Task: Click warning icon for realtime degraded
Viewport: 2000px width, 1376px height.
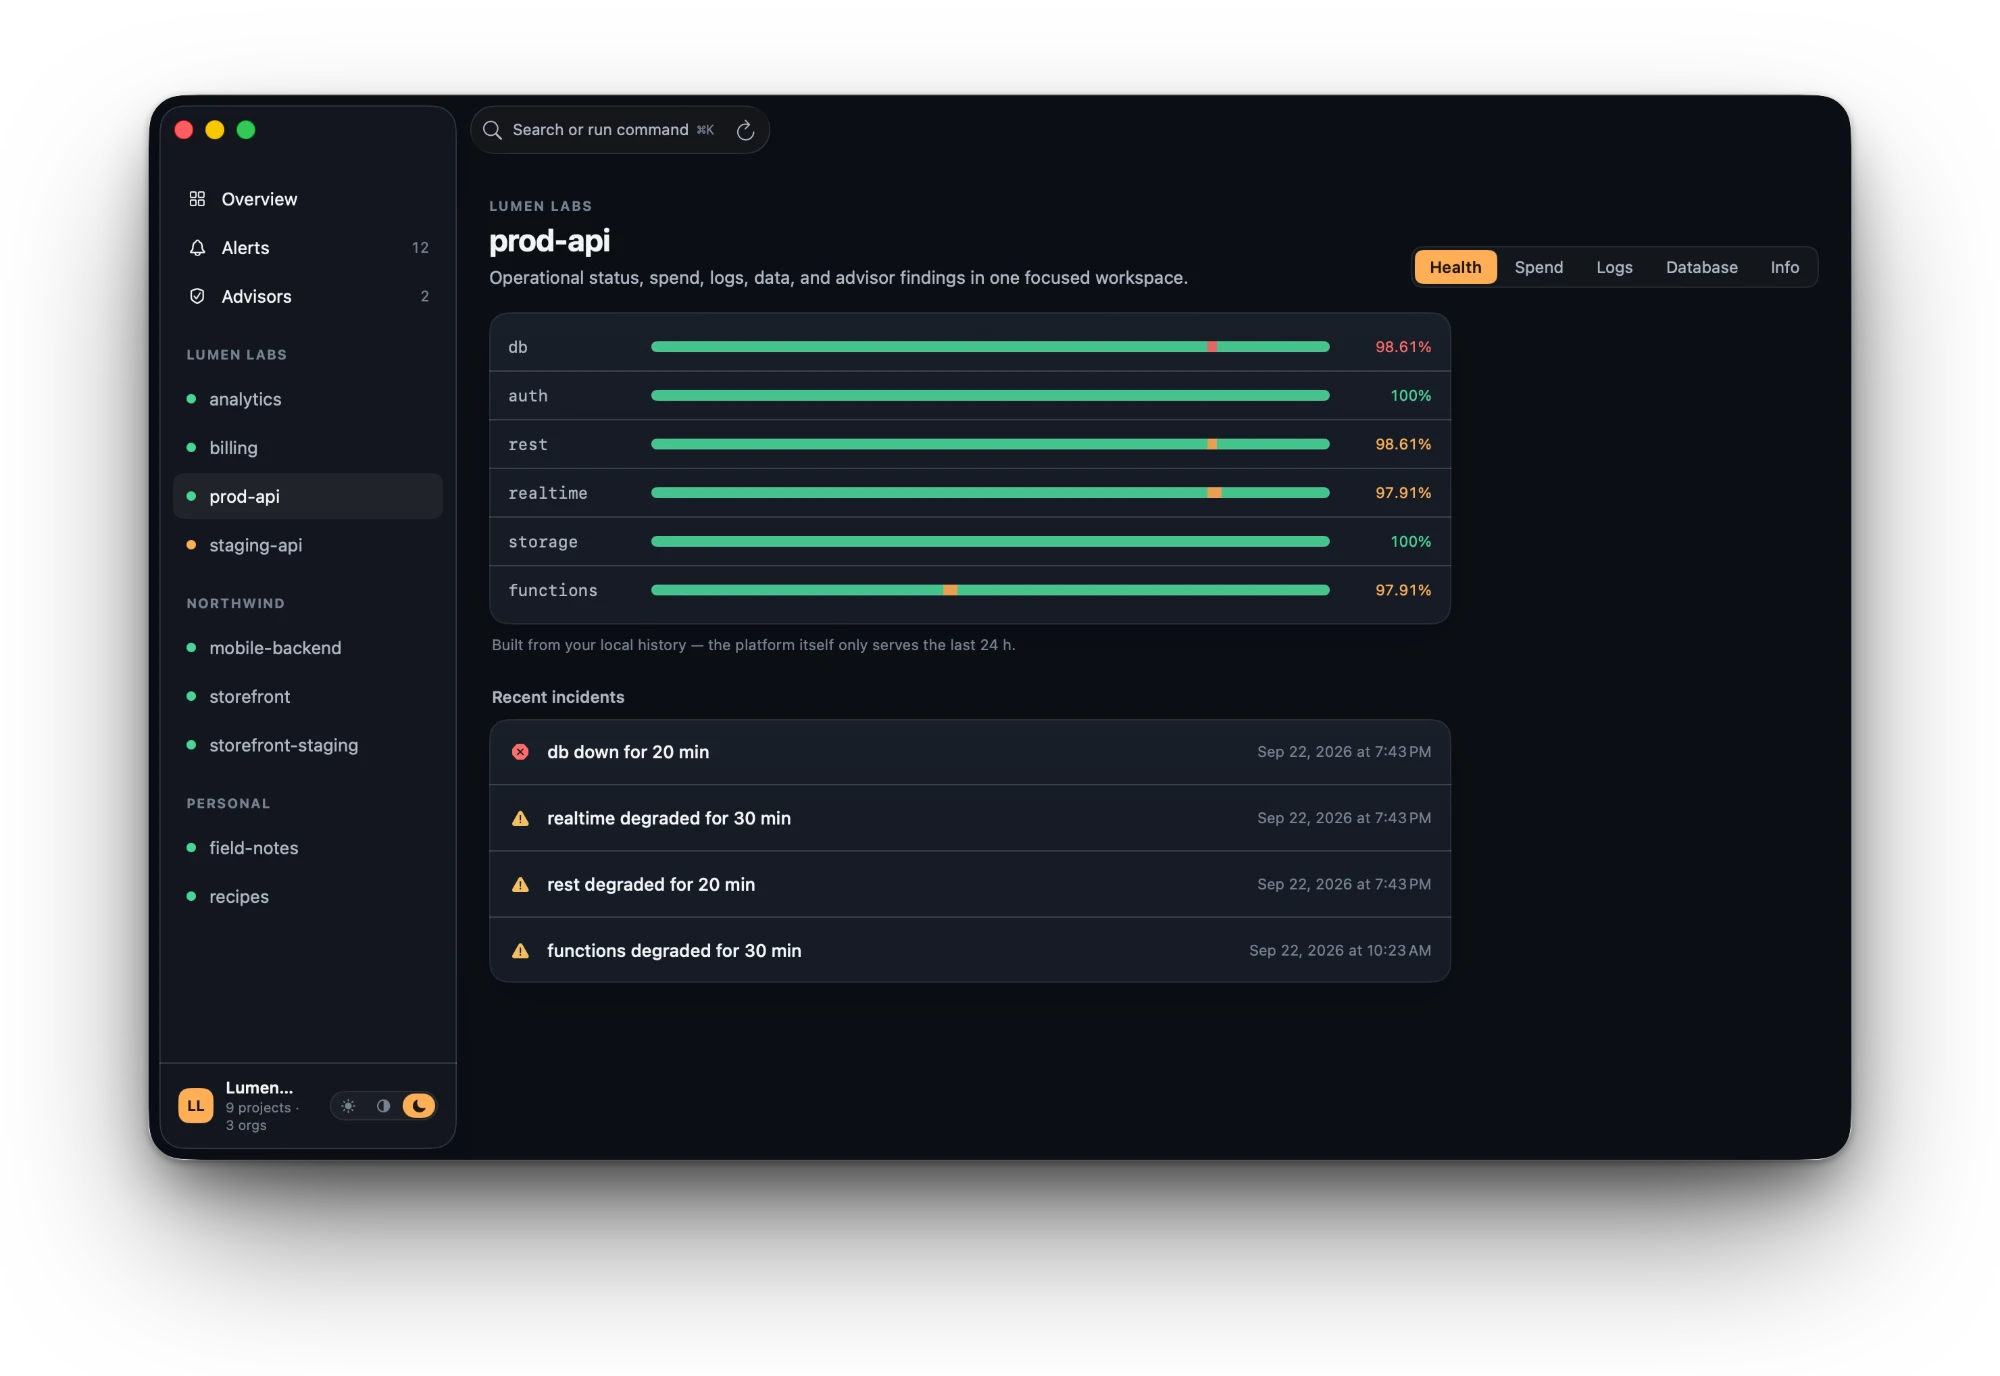Action: [x=520, y=818]
